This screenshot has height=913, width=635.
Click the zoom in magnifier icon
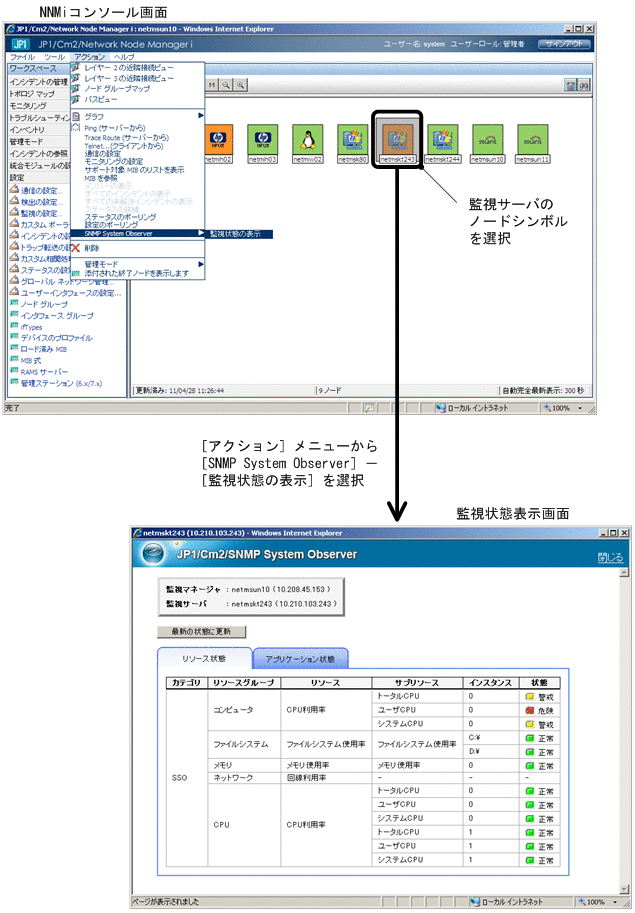(x=240, y=85)
